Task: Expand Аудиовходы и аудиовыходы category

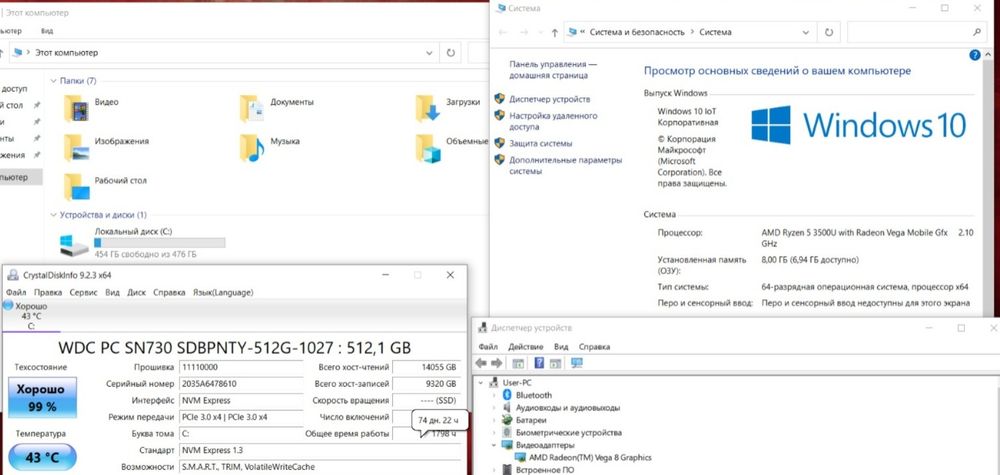Action: (x=493, y=407)
